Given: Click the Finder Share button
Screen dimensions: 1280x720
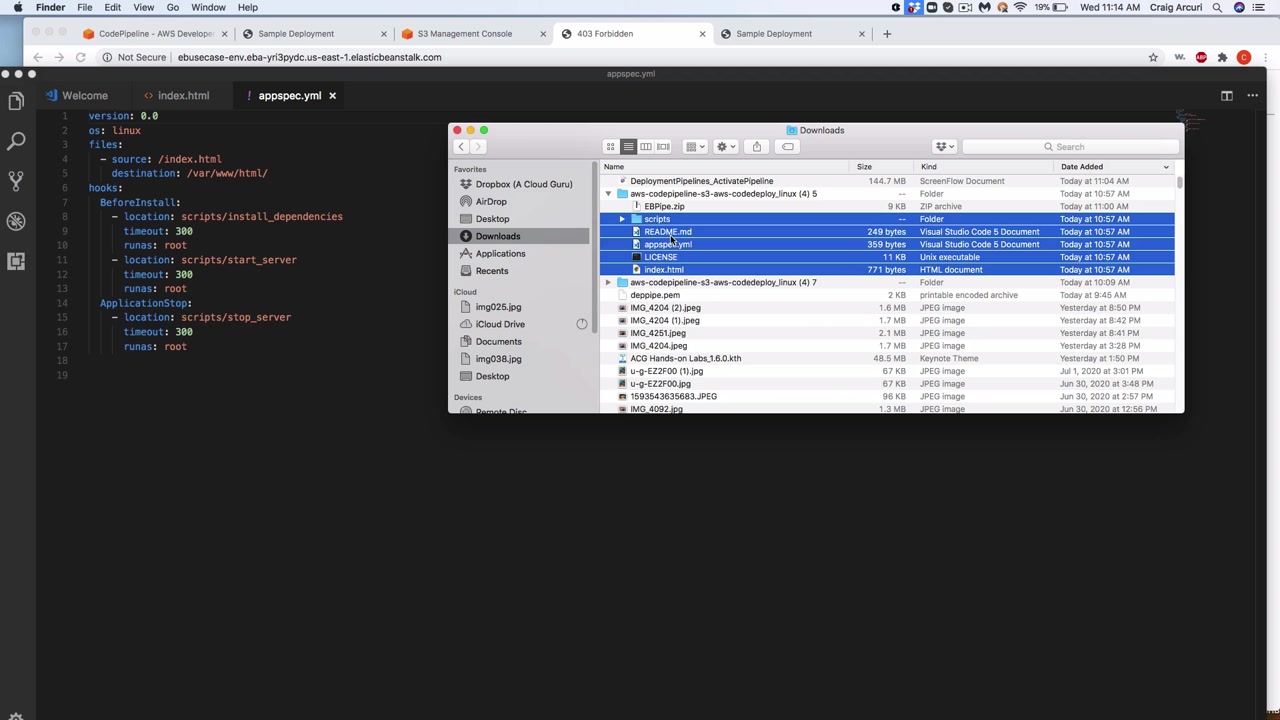Looking at the screenshot, I should point(757,147).
